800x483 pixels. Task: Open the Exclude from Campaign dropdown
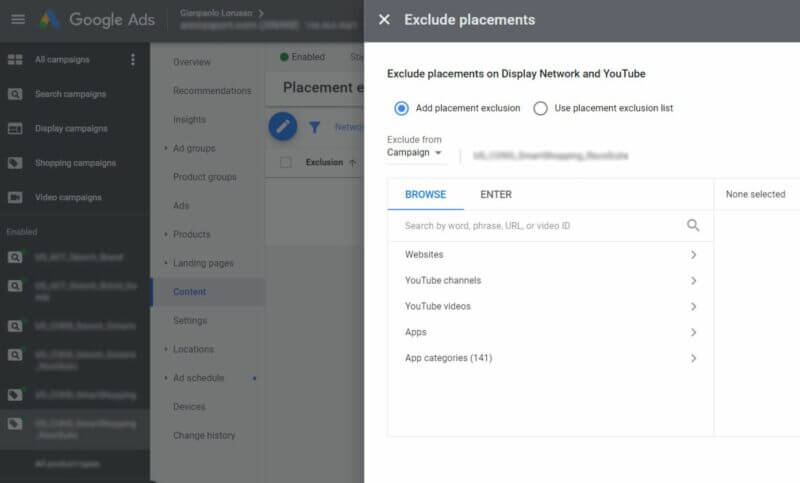pos(414,153)
